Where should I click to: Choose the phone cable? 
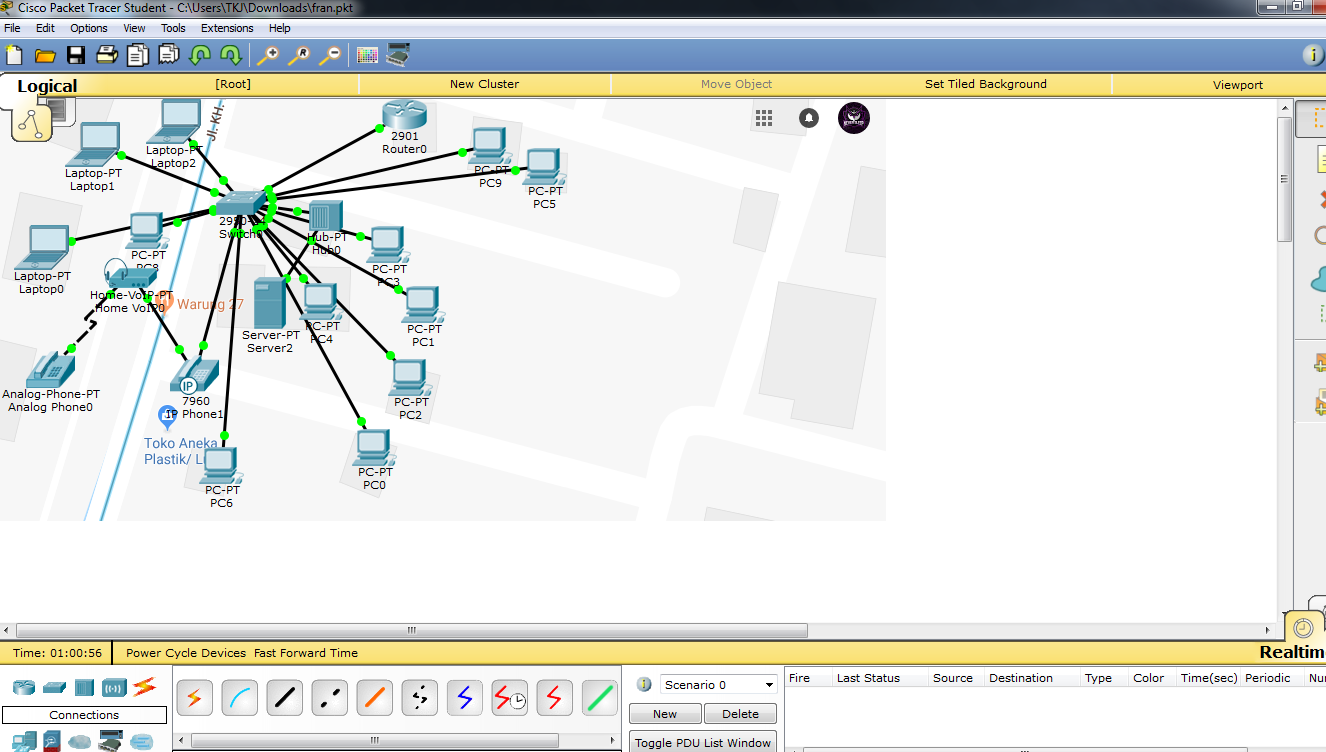420,697
